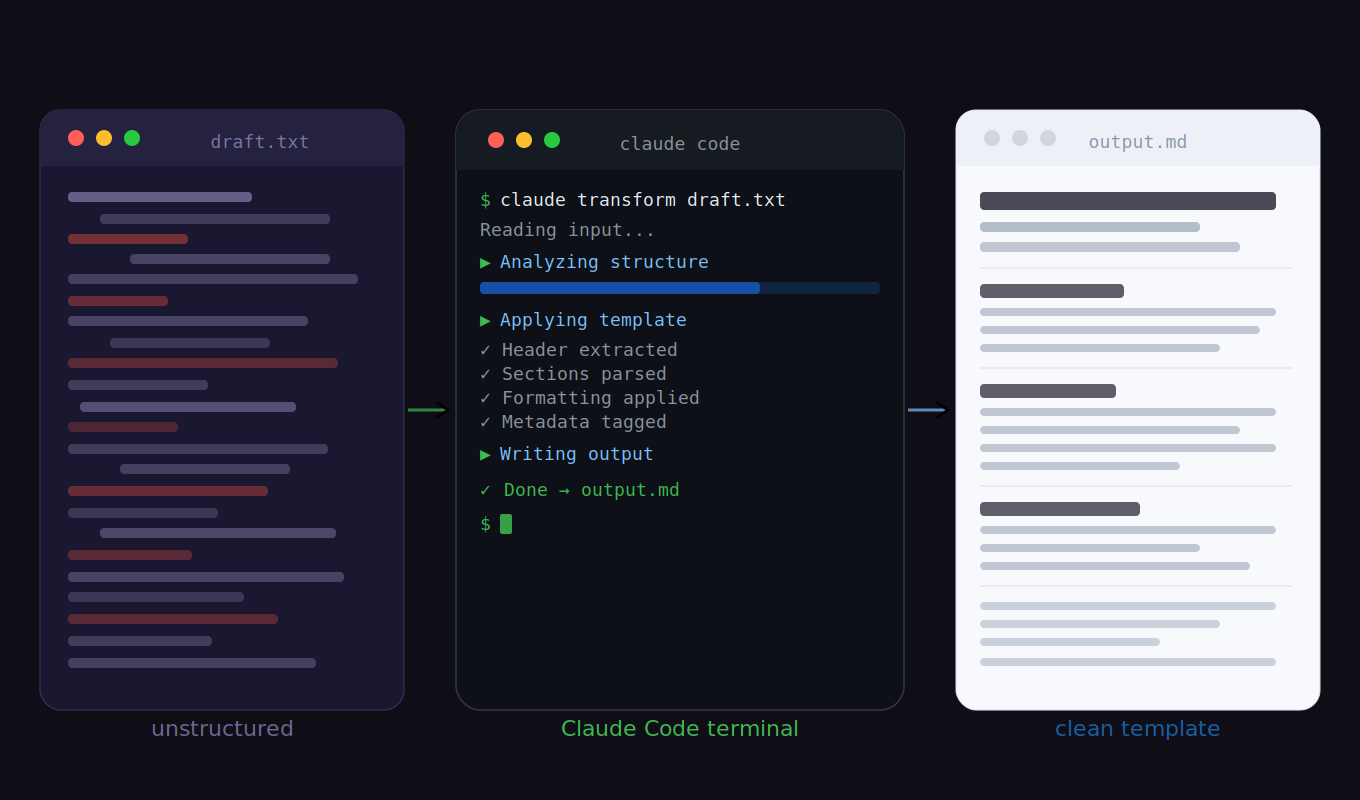Click the 'Claude Code terminal' caption
Image resolution: width=1360 pixels, height=800 pixels.
[680, 729]
